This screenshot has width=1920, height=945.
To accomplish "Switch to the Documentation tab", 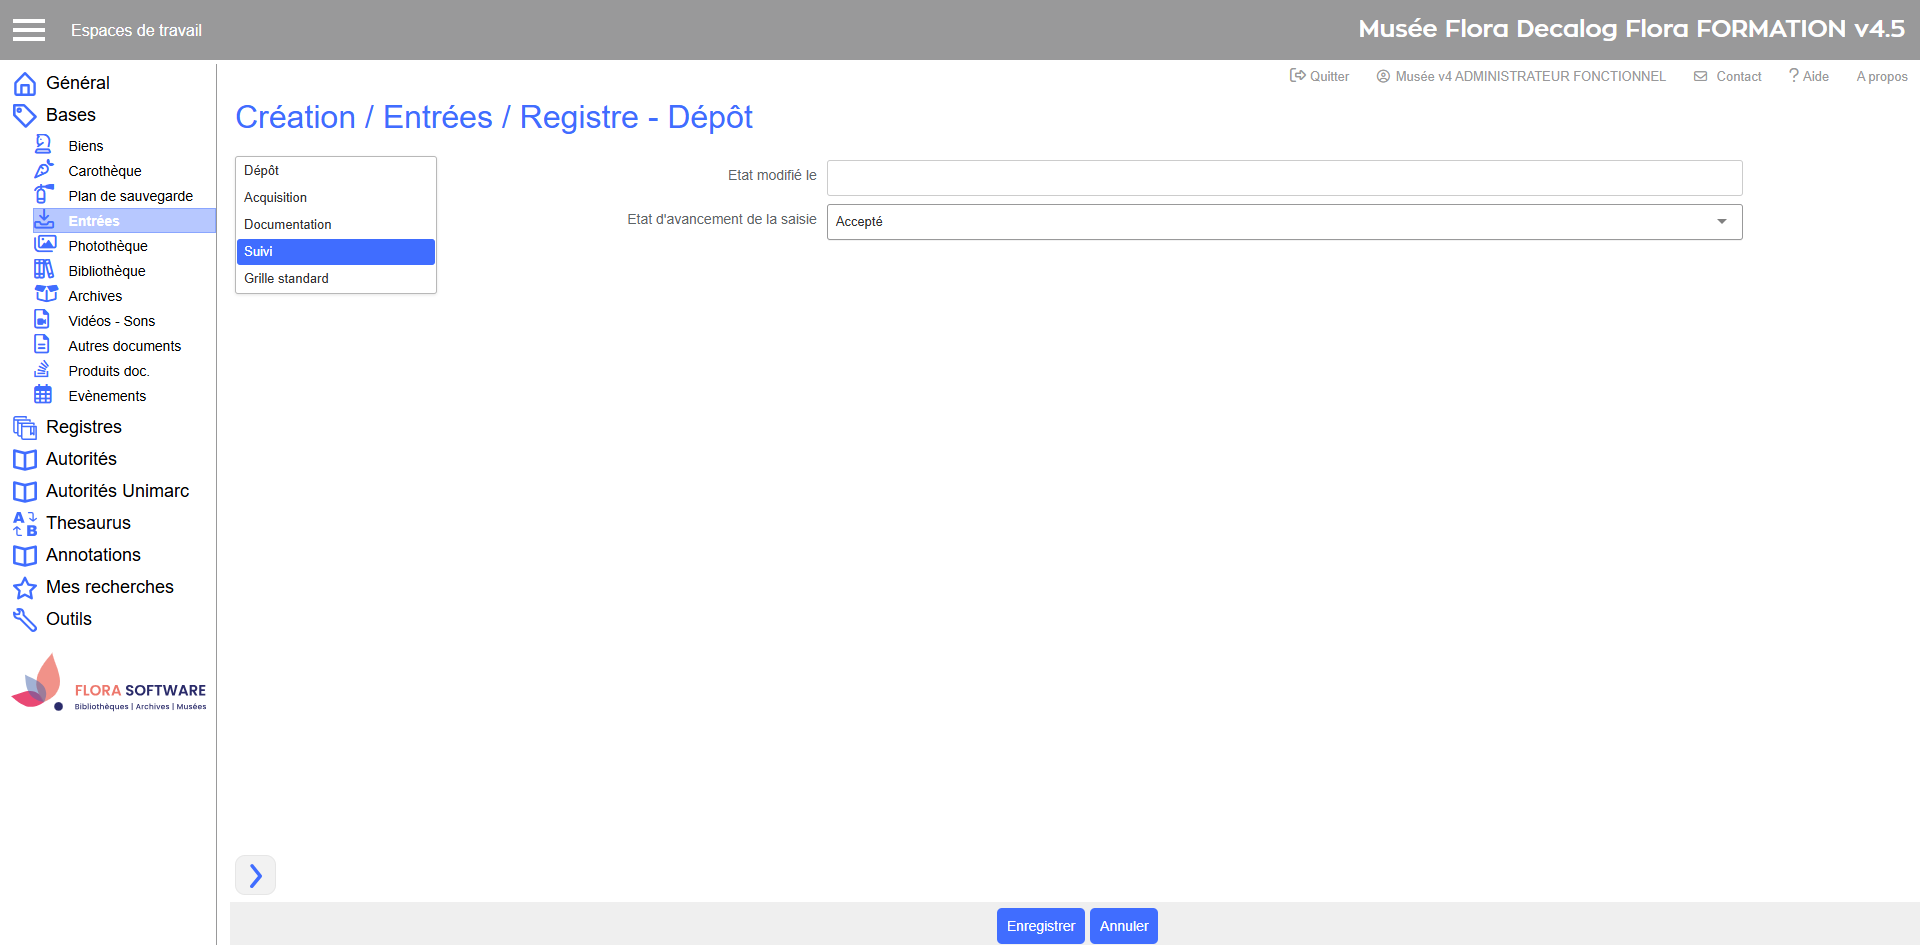I will click(288, 225).
